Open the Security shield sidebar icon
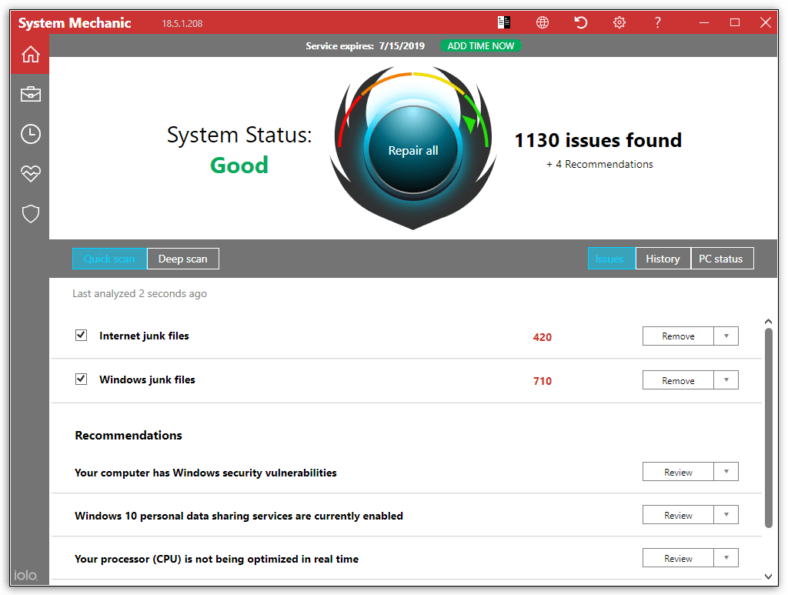The width and height of the screenshot is (788, 595). click(30, 214)
